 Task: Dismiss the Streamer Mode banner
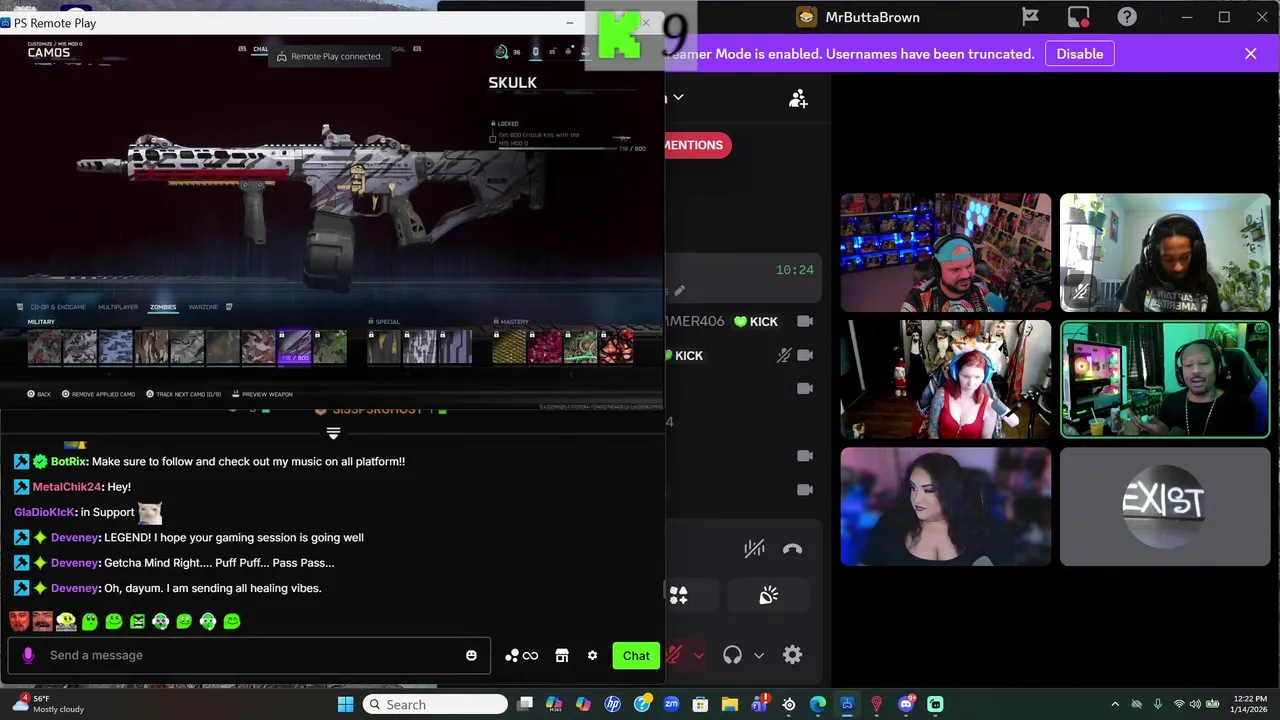[x=1250, y=54]
